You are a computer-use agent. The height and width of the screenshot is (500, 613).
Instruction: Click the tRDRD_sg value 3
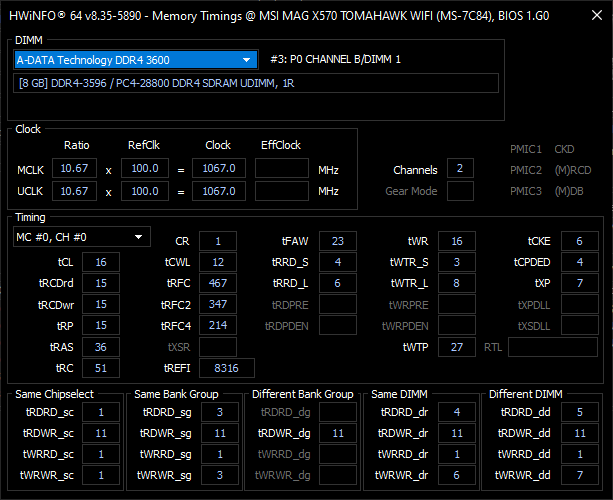220,412
